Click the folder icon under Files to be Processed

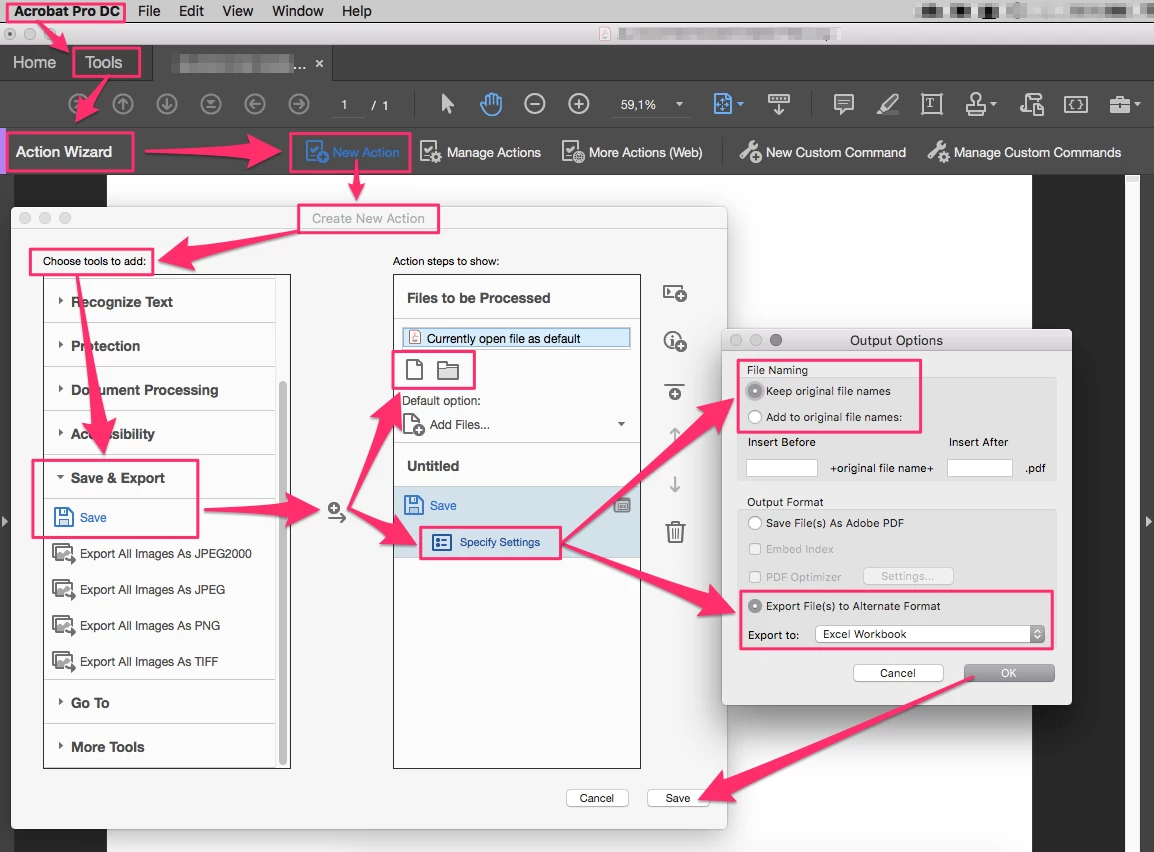pos(447,370)
